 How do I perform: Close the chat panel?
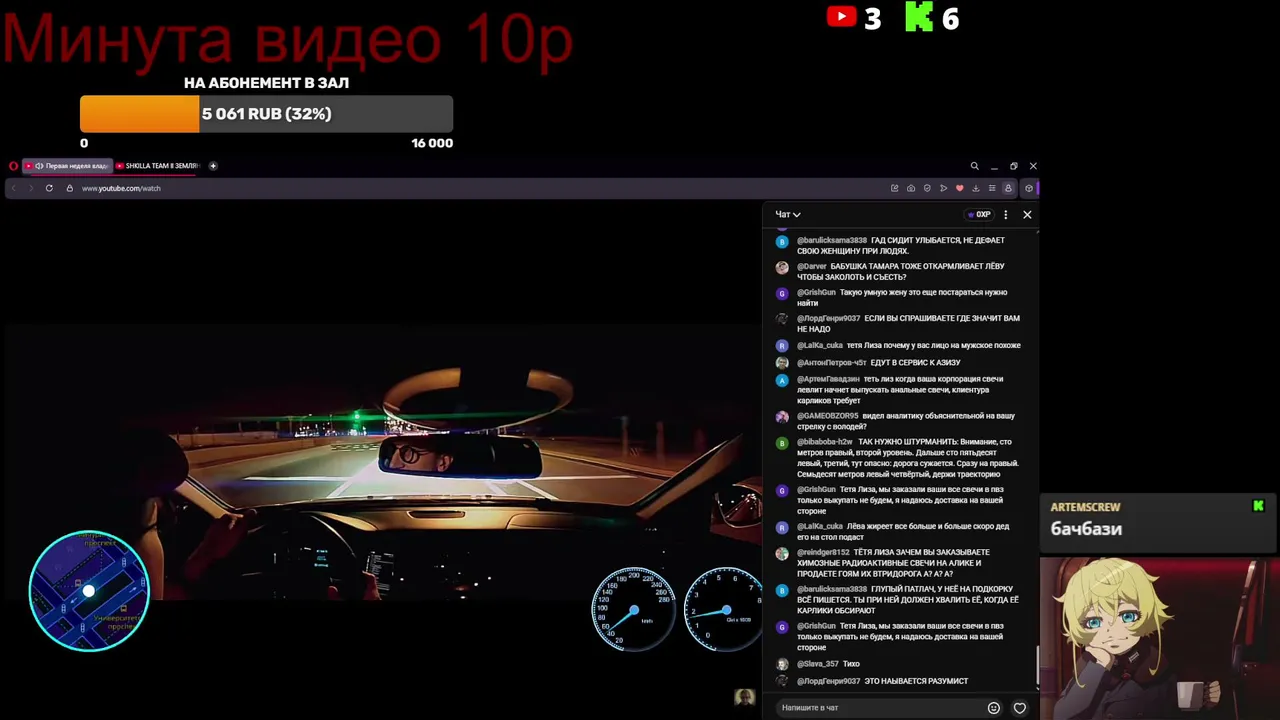point(1027,214)
